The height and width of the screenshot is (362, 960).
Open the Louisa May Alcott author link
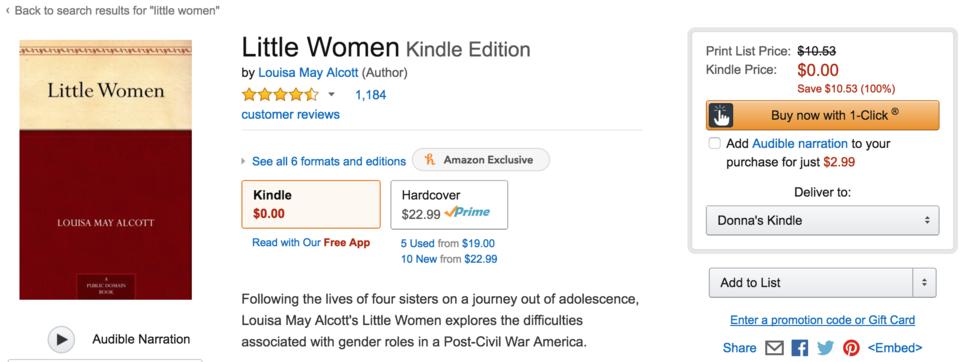coord(308,73)
